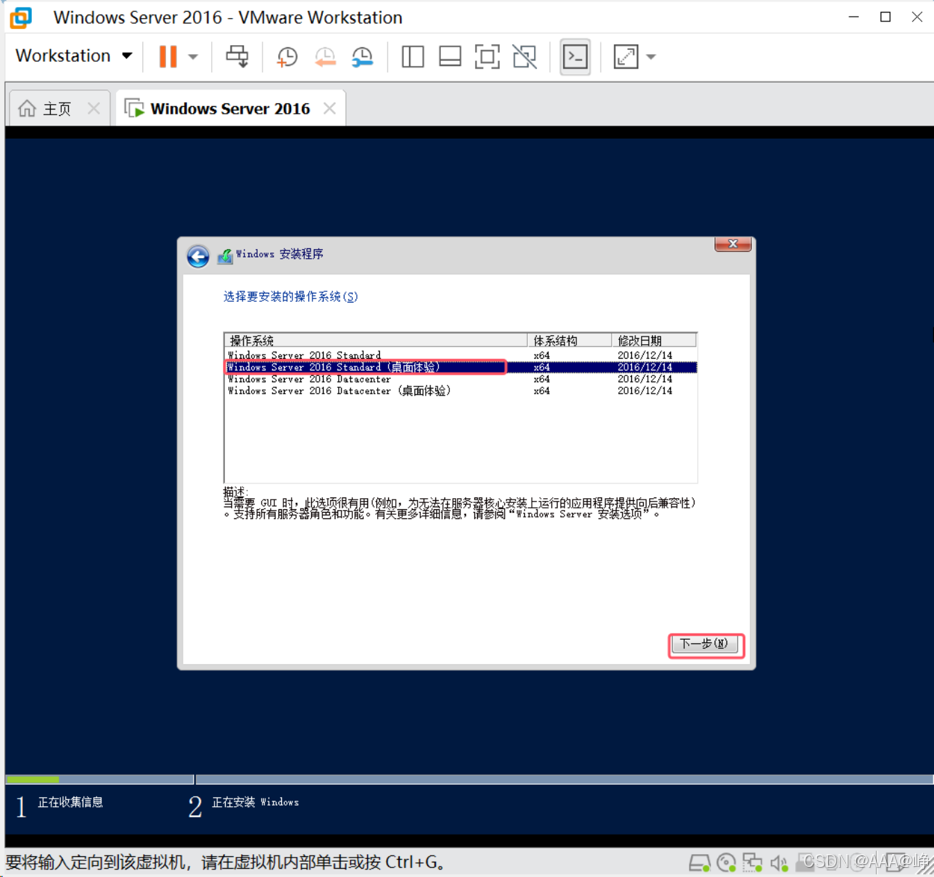Toggle the library sidebar panel
The height and width of the screenshot is (877, 934).
(x=413, y=57)
